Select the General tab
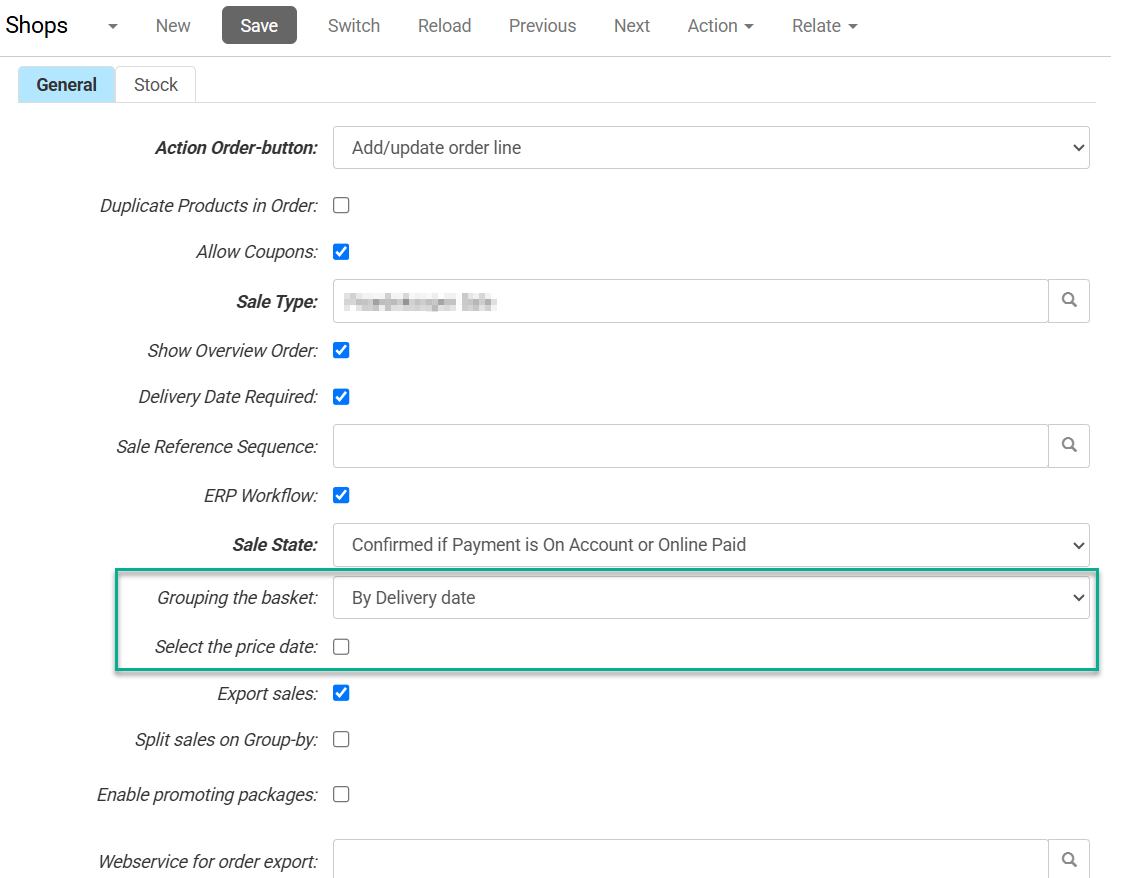Screen dimensions: 1121x878 coord(67,85)
